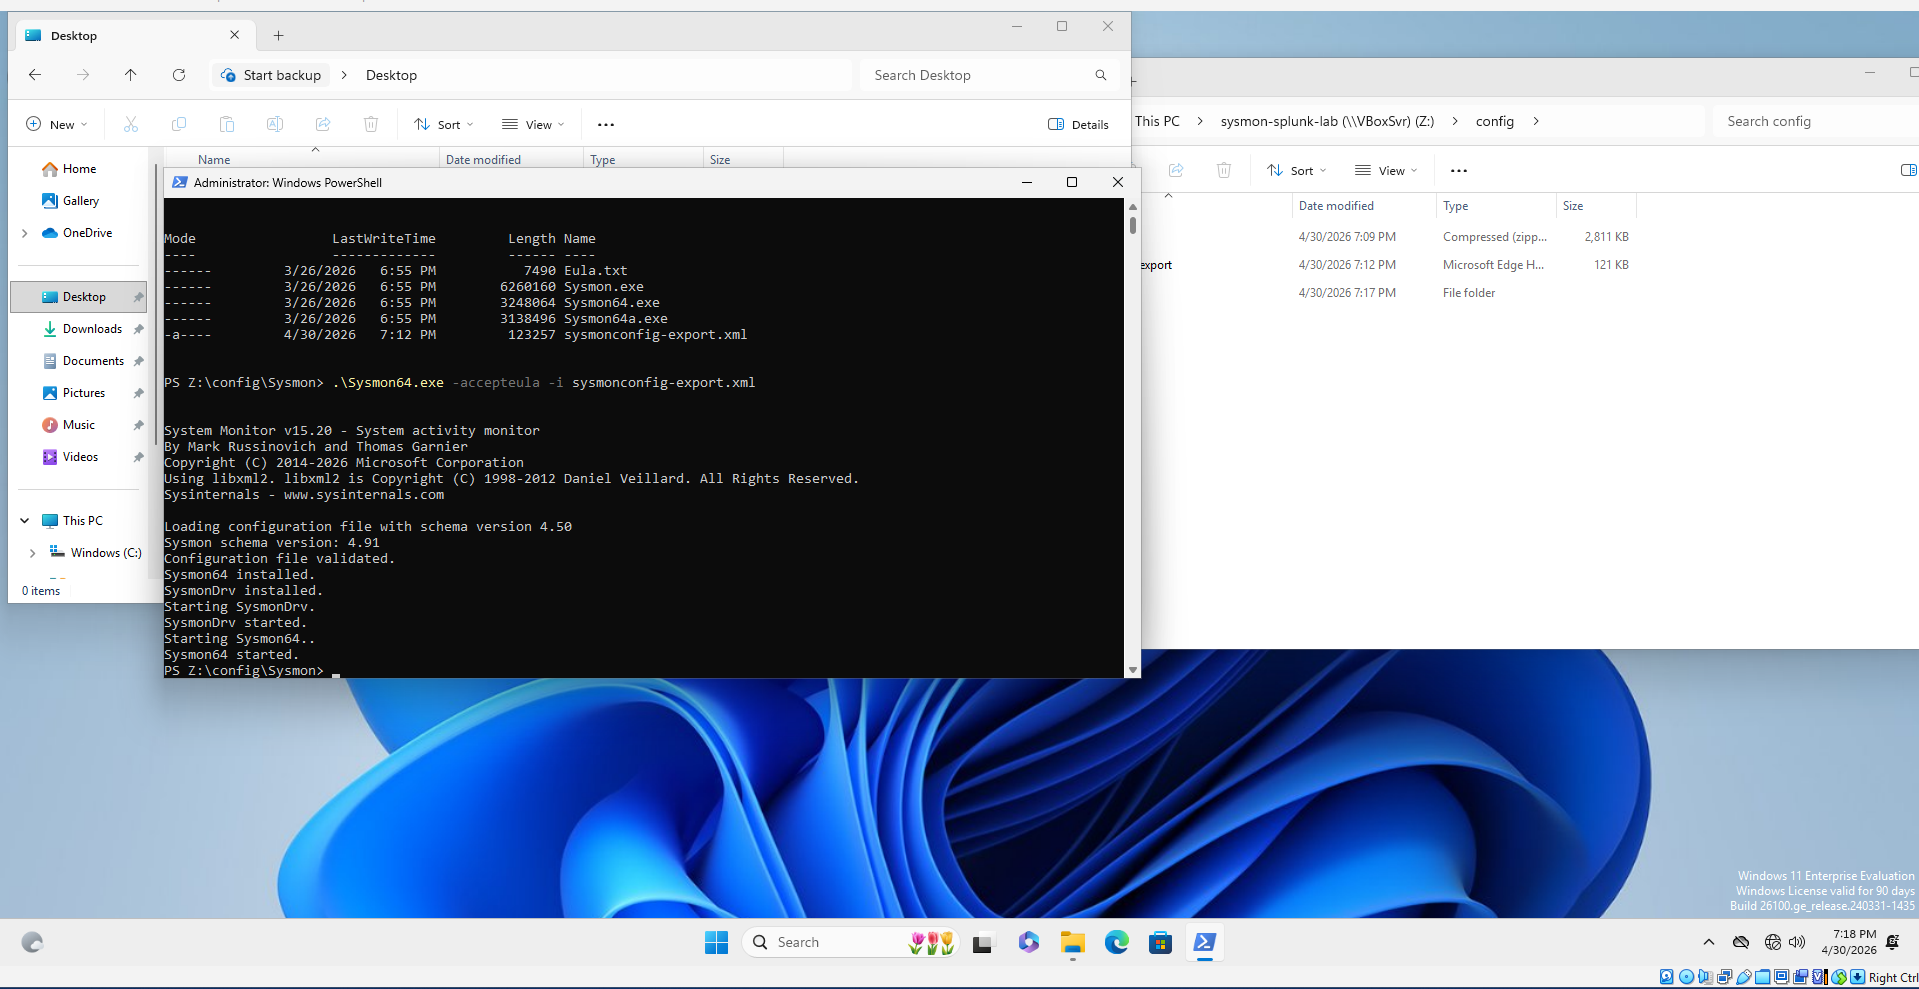The height and width of the screenshot is (989, 1919).
Task: Open Microsoft Store from taskbar
Action: pos(1160,942)
